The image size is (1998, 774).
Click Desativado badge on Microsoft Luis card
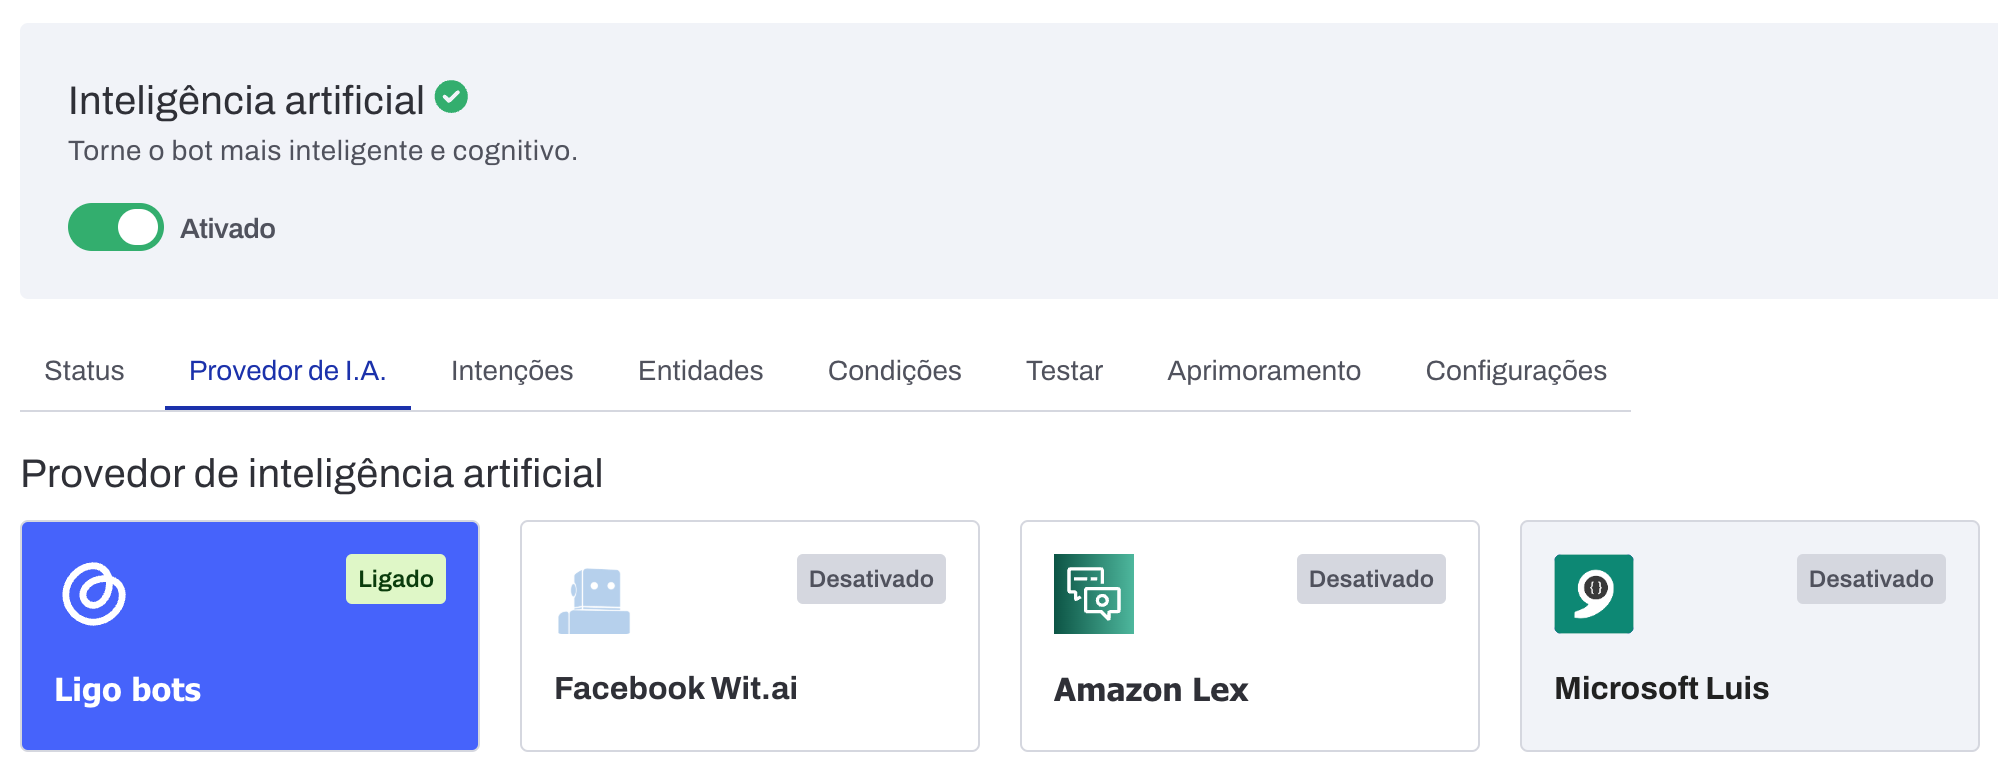pos(1871,579)
